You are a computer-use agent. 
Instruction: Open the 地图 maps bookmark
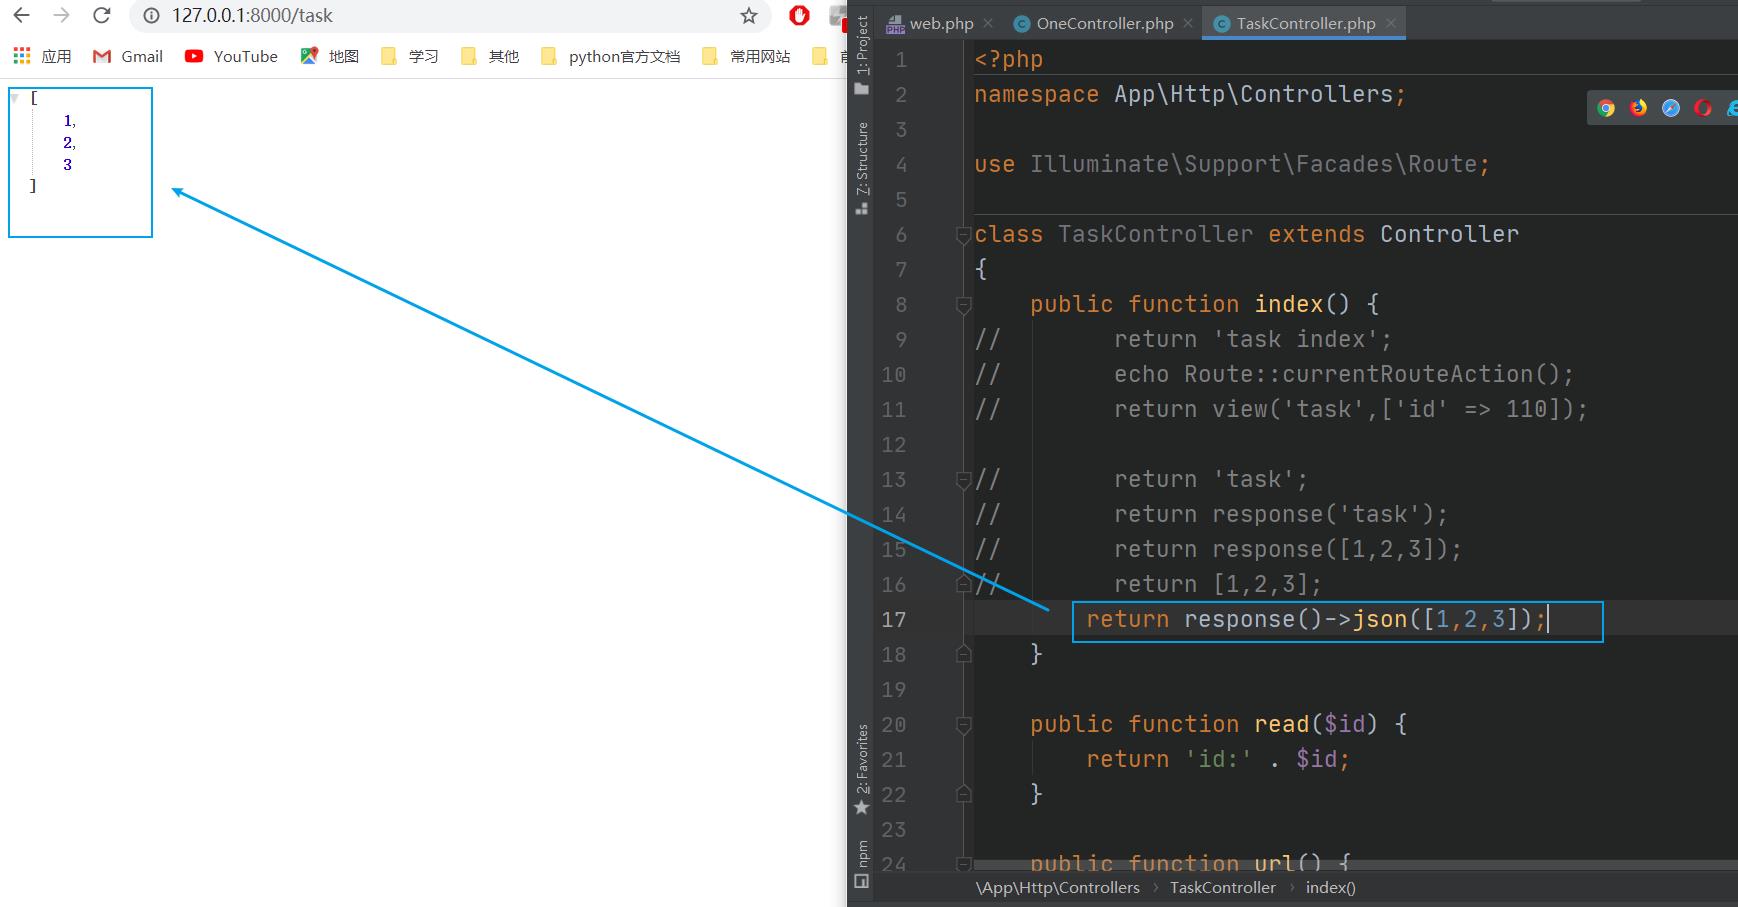(329, 56)
